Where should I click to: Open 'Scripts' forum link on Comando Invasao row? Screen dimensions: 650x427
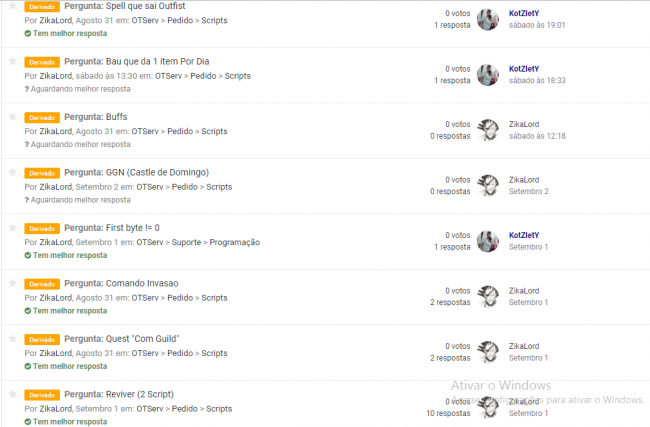click(214, 298)
